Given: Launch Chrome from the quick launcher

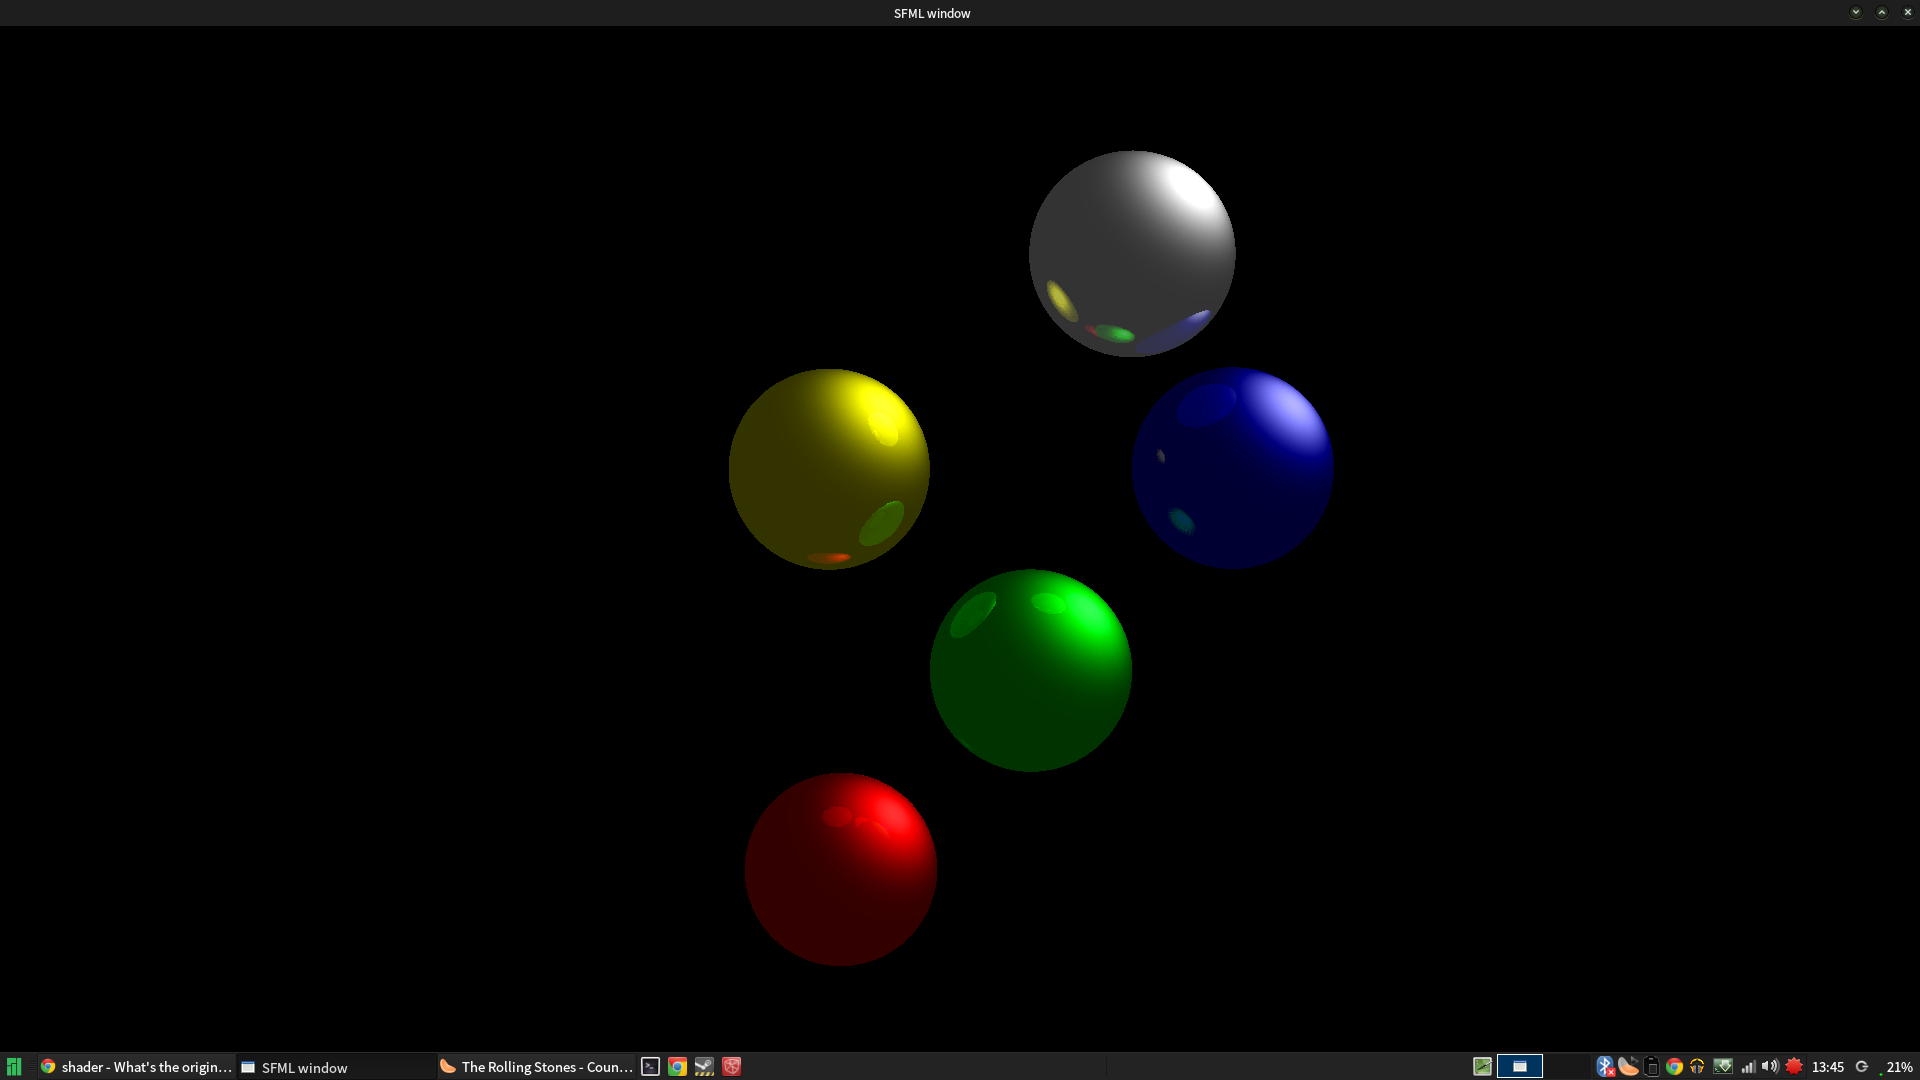Looking at the screenshot, I should (x=677, y=1067).
